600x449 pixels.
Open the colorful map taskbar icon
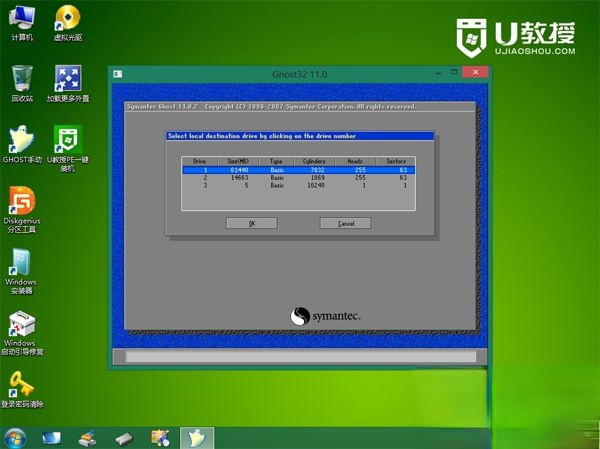coord(160,438)
